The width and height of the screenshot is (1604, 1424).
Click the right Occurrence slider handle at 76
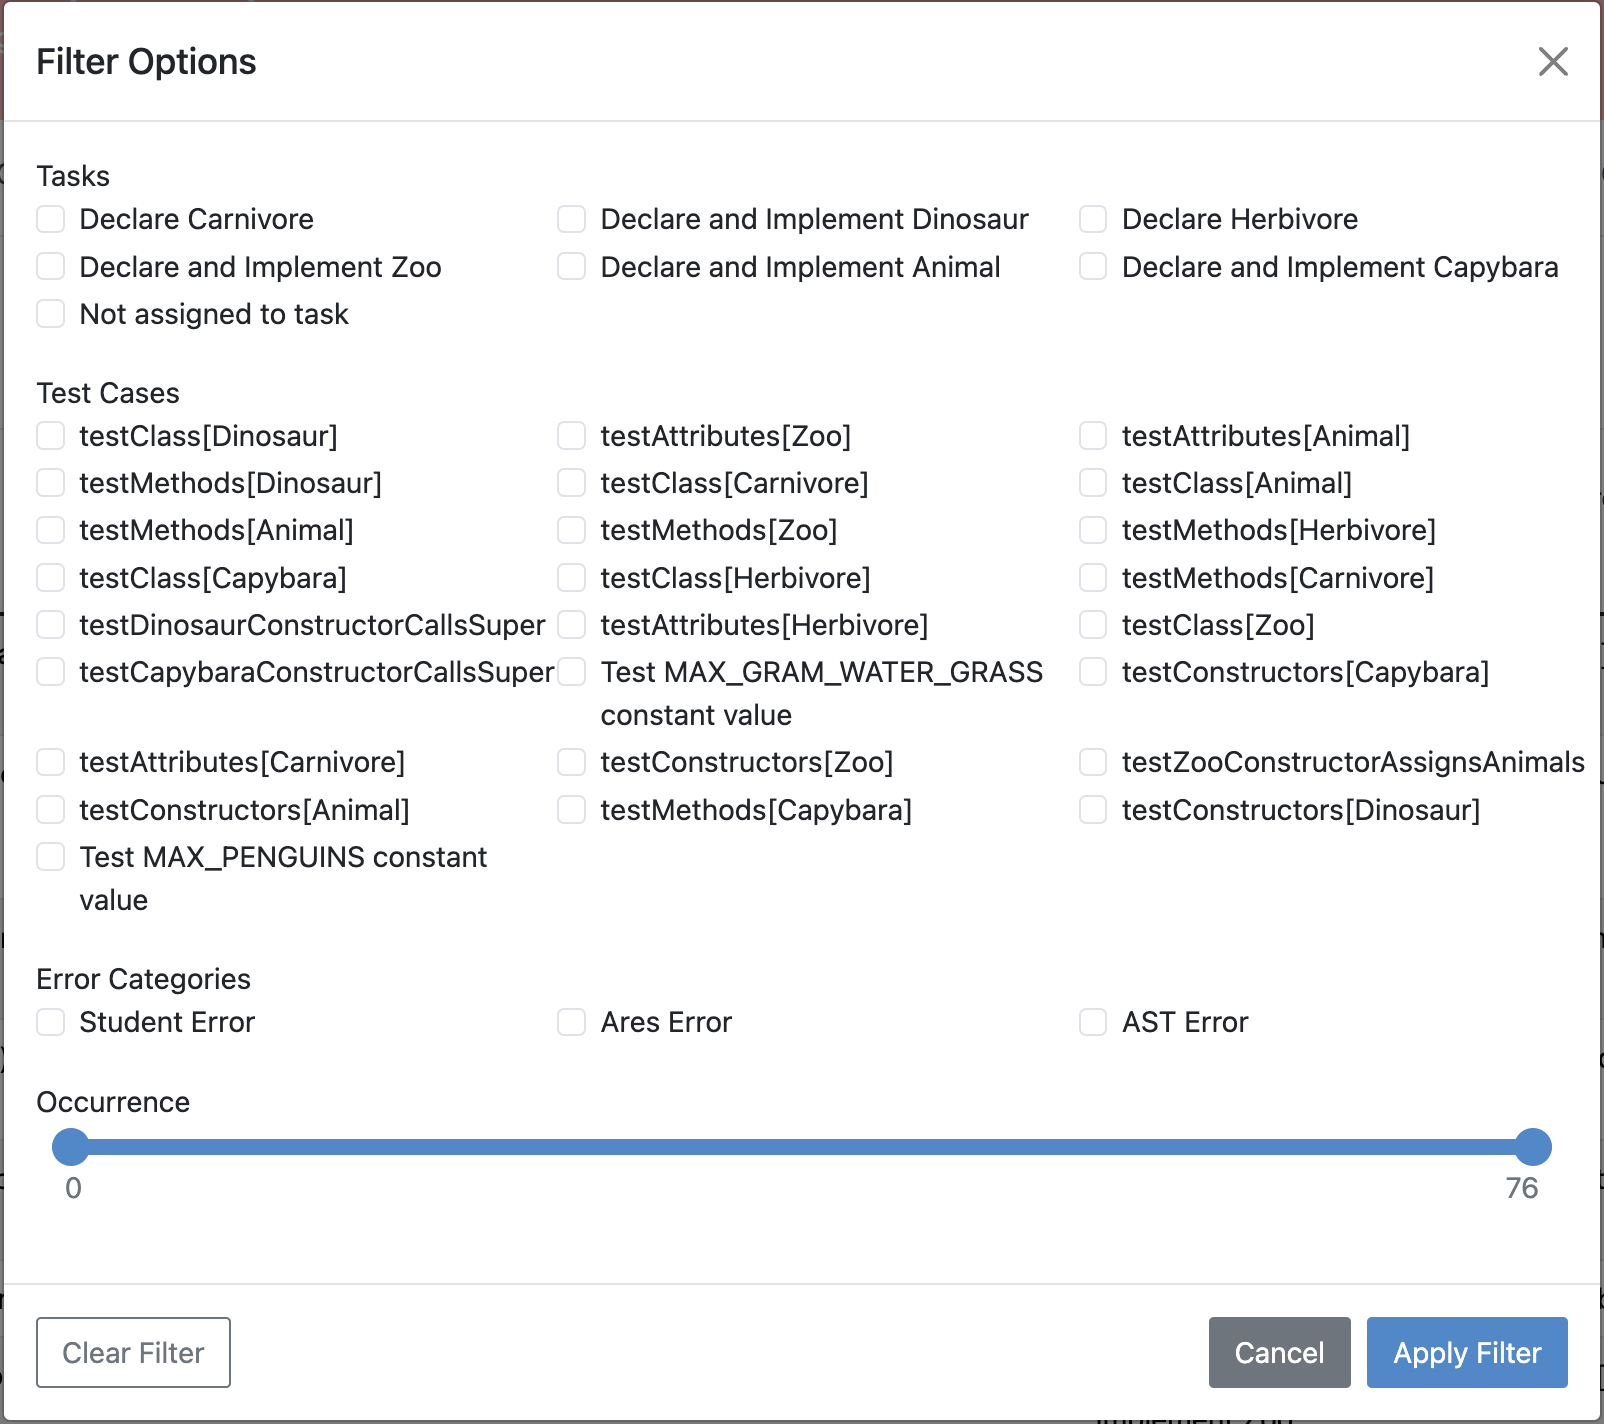1530,1147
